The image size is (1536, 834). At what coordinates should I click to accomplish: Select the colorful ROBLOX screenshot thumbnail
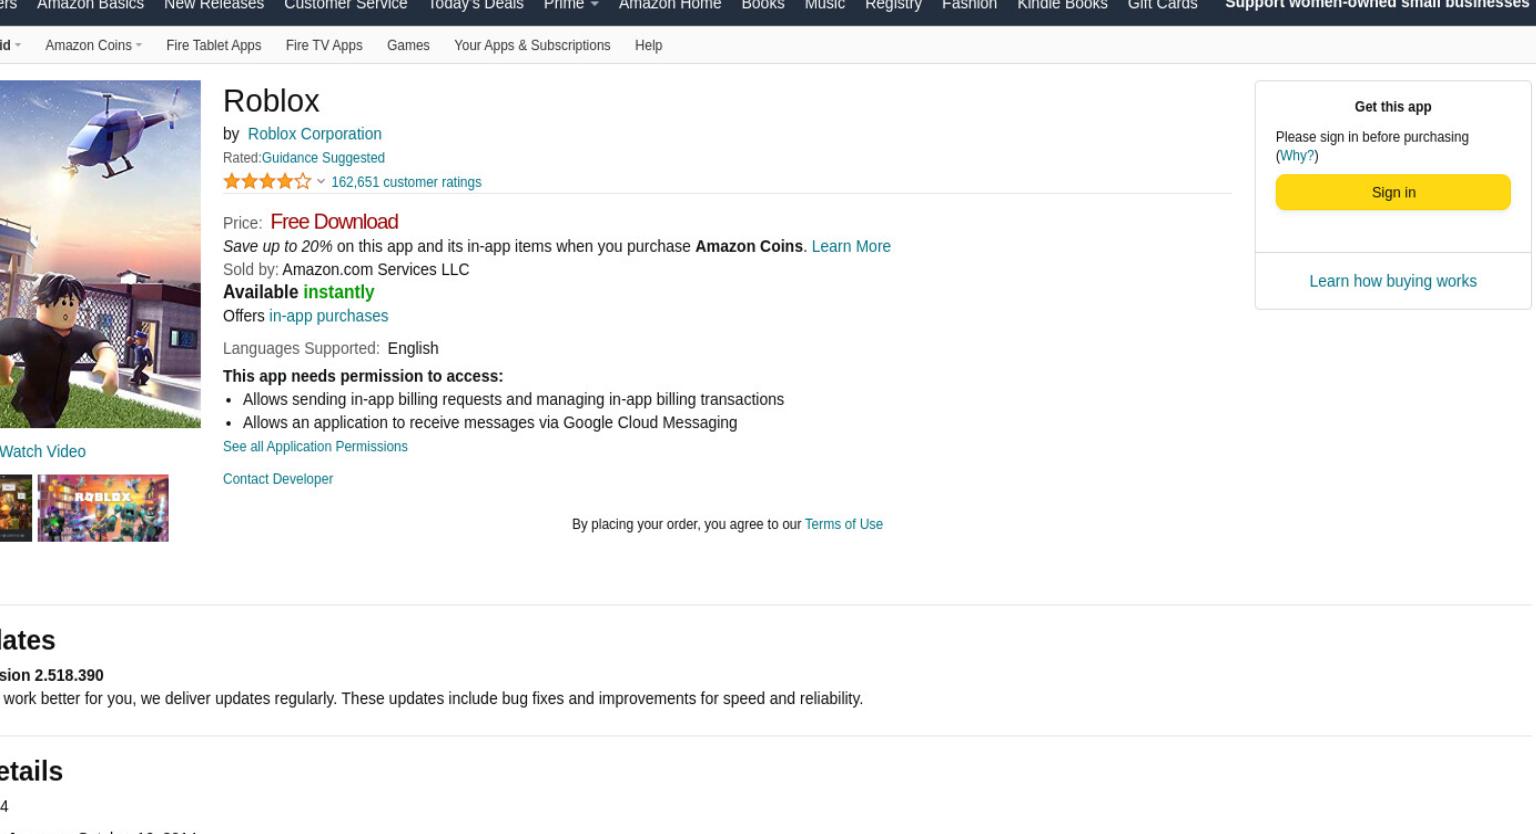(103, 508)
